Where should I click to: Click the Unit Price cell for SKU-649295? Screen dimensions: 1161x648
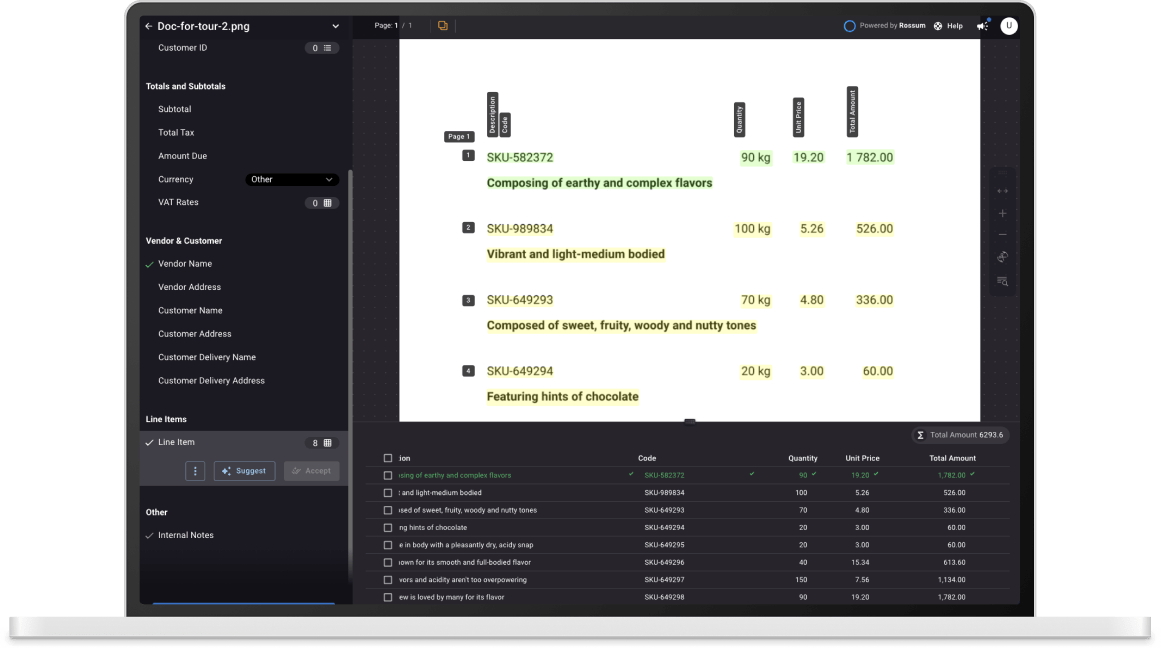click(862, 545)
